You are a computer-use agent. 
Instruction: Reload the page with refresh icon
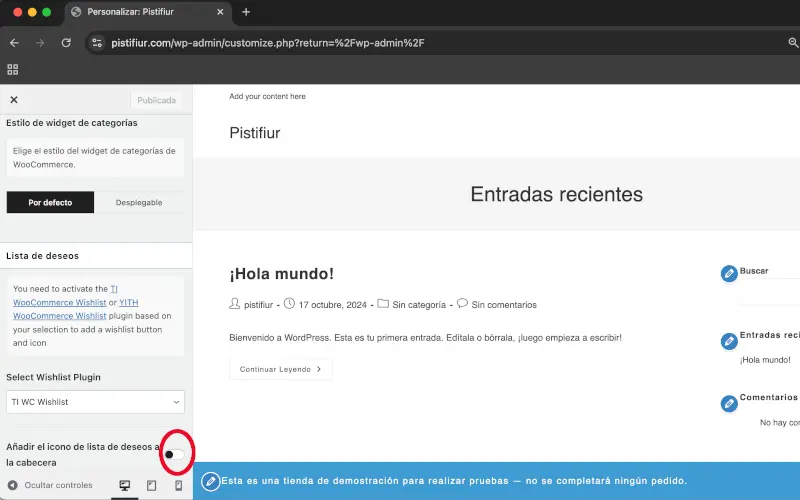[x=66, y=43]
